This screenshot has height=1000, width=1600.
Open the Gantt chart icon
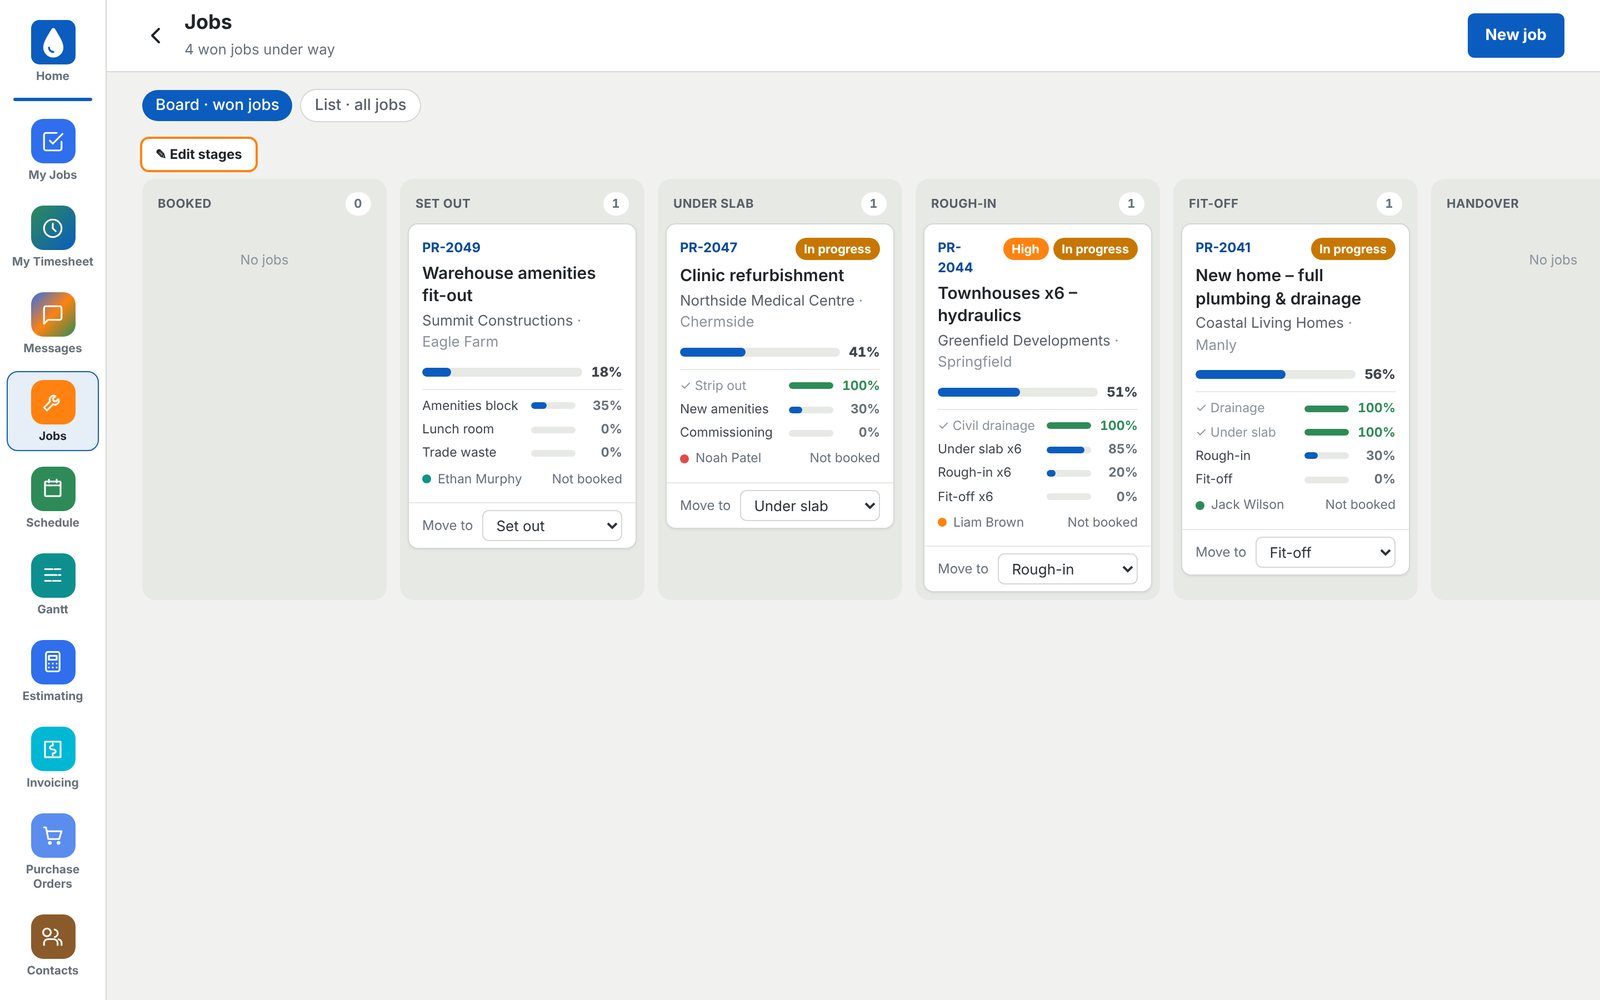point(53,575)
